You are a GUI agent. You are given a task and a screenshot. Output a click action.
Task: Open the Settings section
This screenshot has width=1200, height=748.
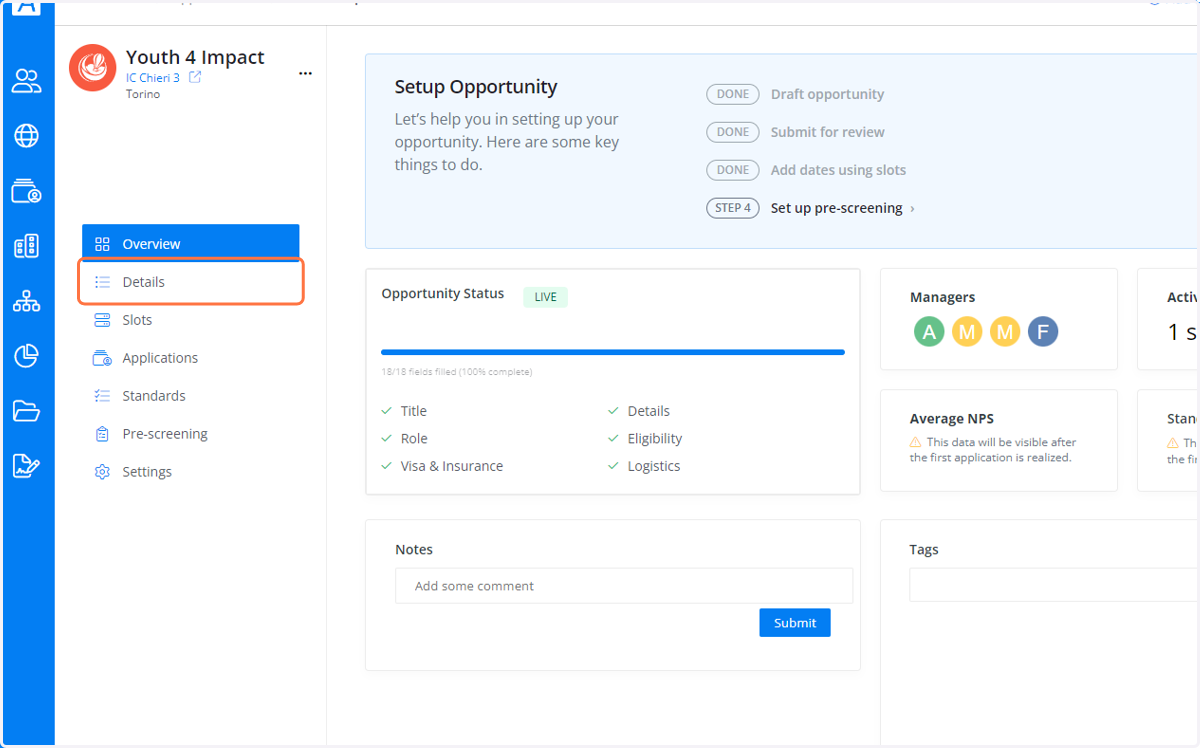pos(191,472)
